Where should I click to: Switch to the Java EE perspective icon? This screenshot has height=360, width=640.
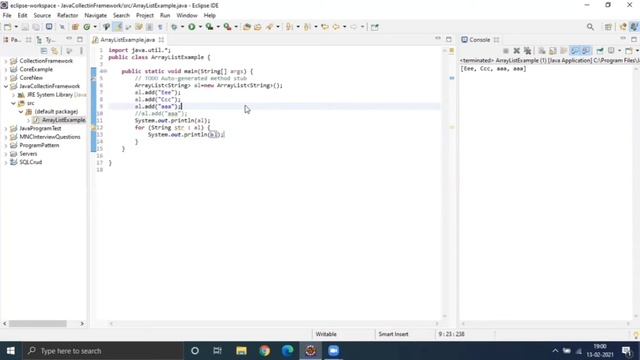[623, 27]
